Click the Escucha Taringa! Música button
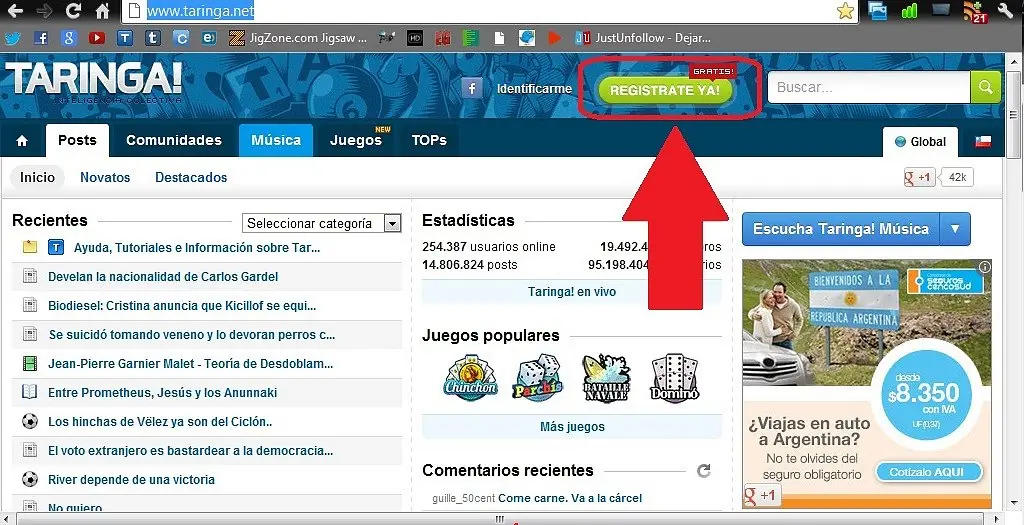Image resolution: width=1024 pixels, height=525 pixels. pos(841,229)
